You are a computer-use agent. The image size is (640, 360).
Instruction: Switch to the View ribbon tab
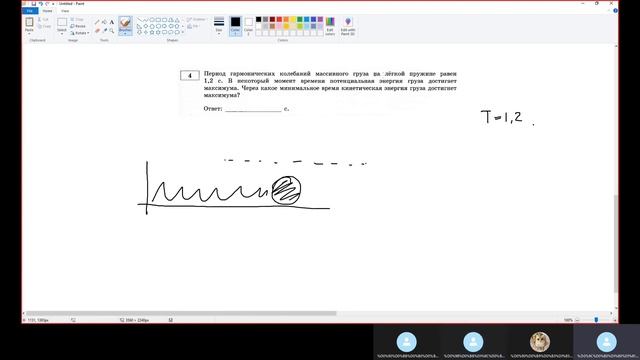(x=65, y=11)
